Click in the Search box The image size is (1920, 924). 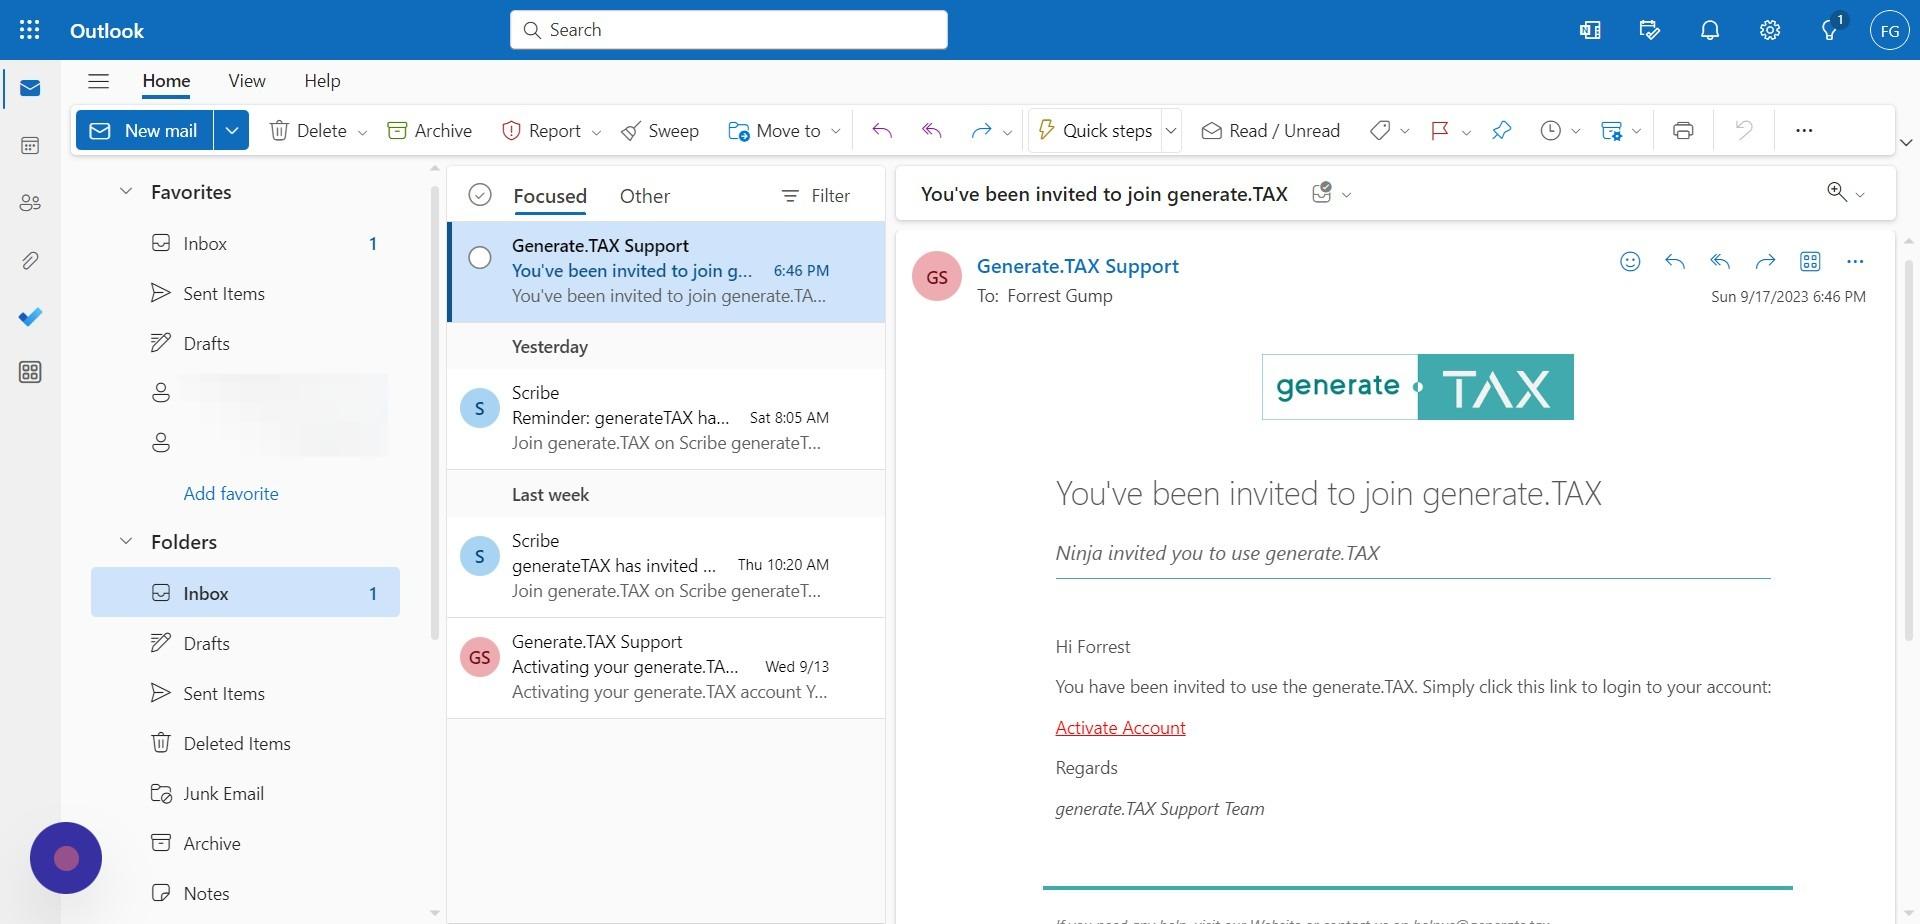(x=729, y=30)
